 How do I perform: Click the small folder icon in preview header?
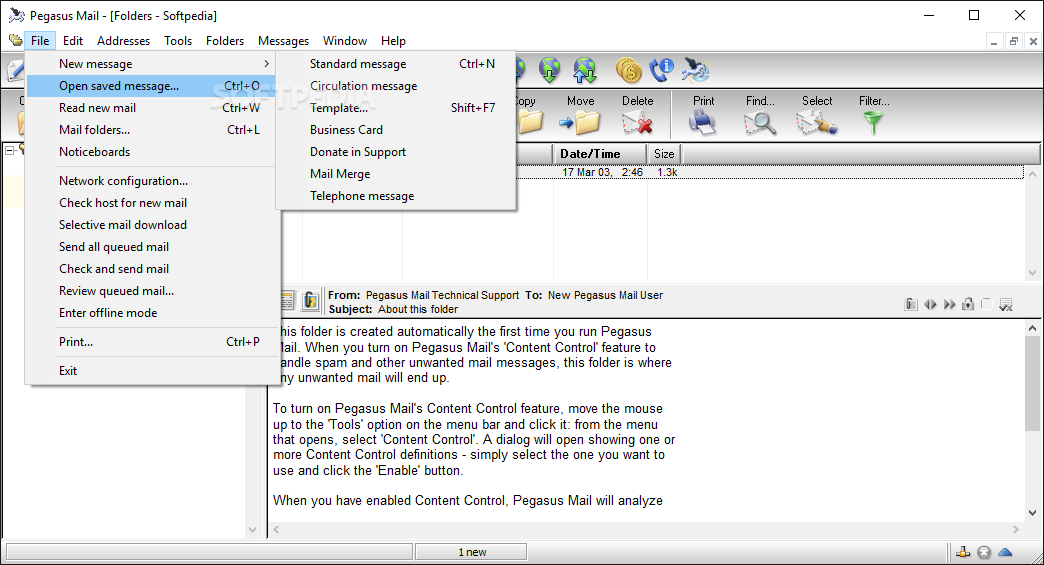point(912,304)
